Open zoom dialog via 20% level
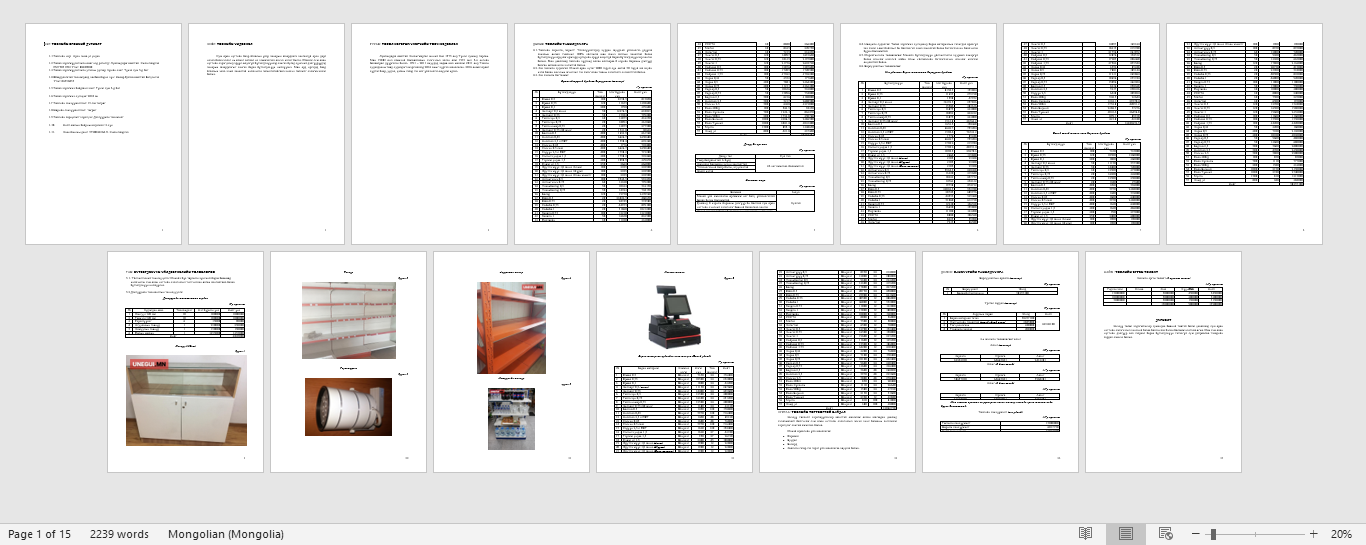Screen dimensions: 1366x545 [x=1340, y=534]
